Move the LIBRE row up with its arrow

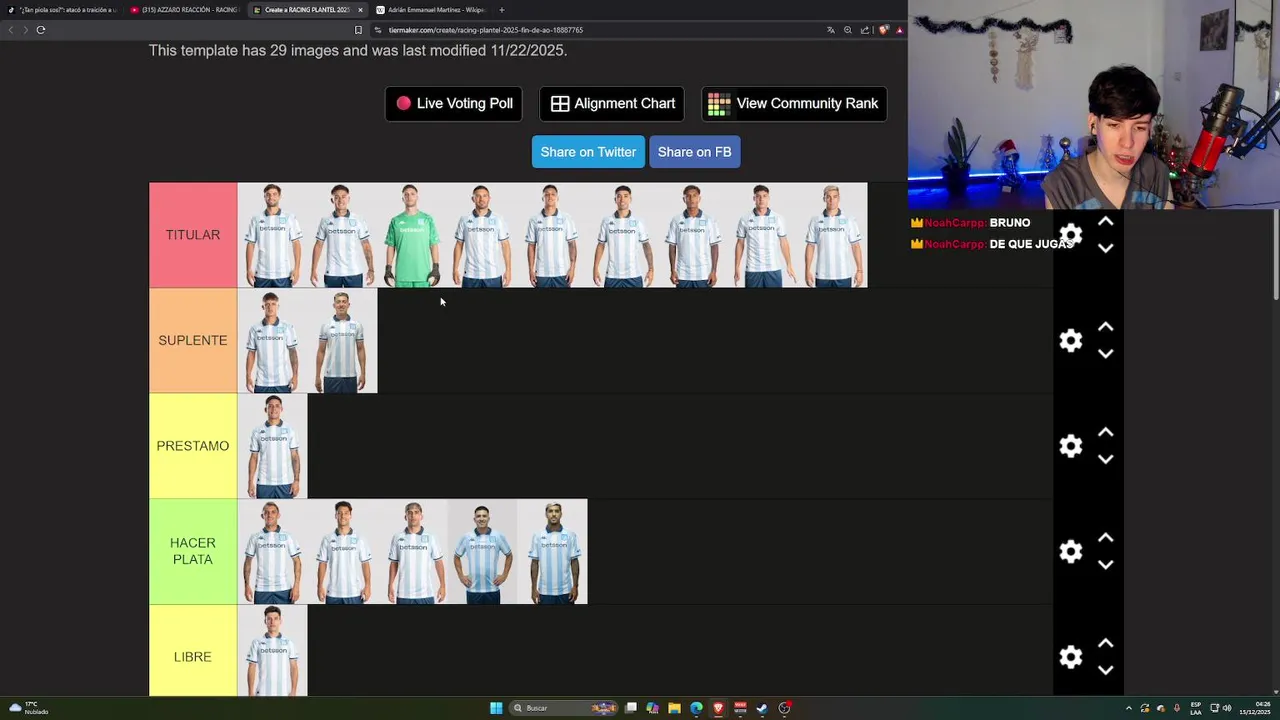[x=1105, y=643]
